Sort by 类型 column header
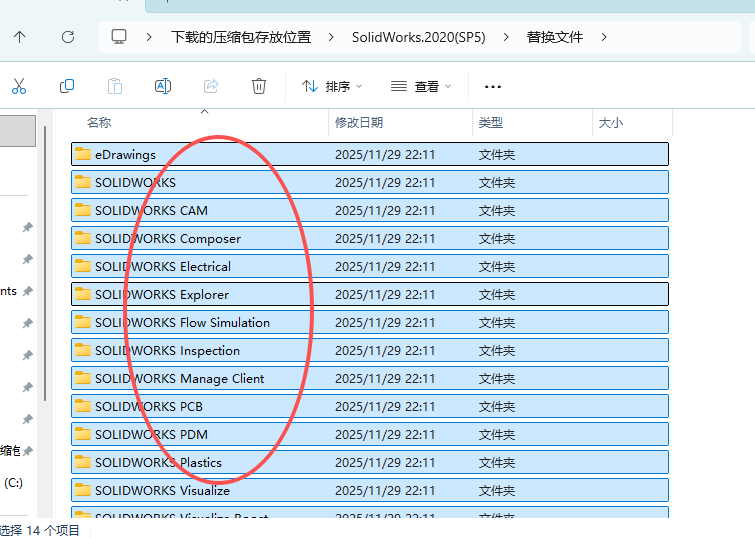 [491, 123]
